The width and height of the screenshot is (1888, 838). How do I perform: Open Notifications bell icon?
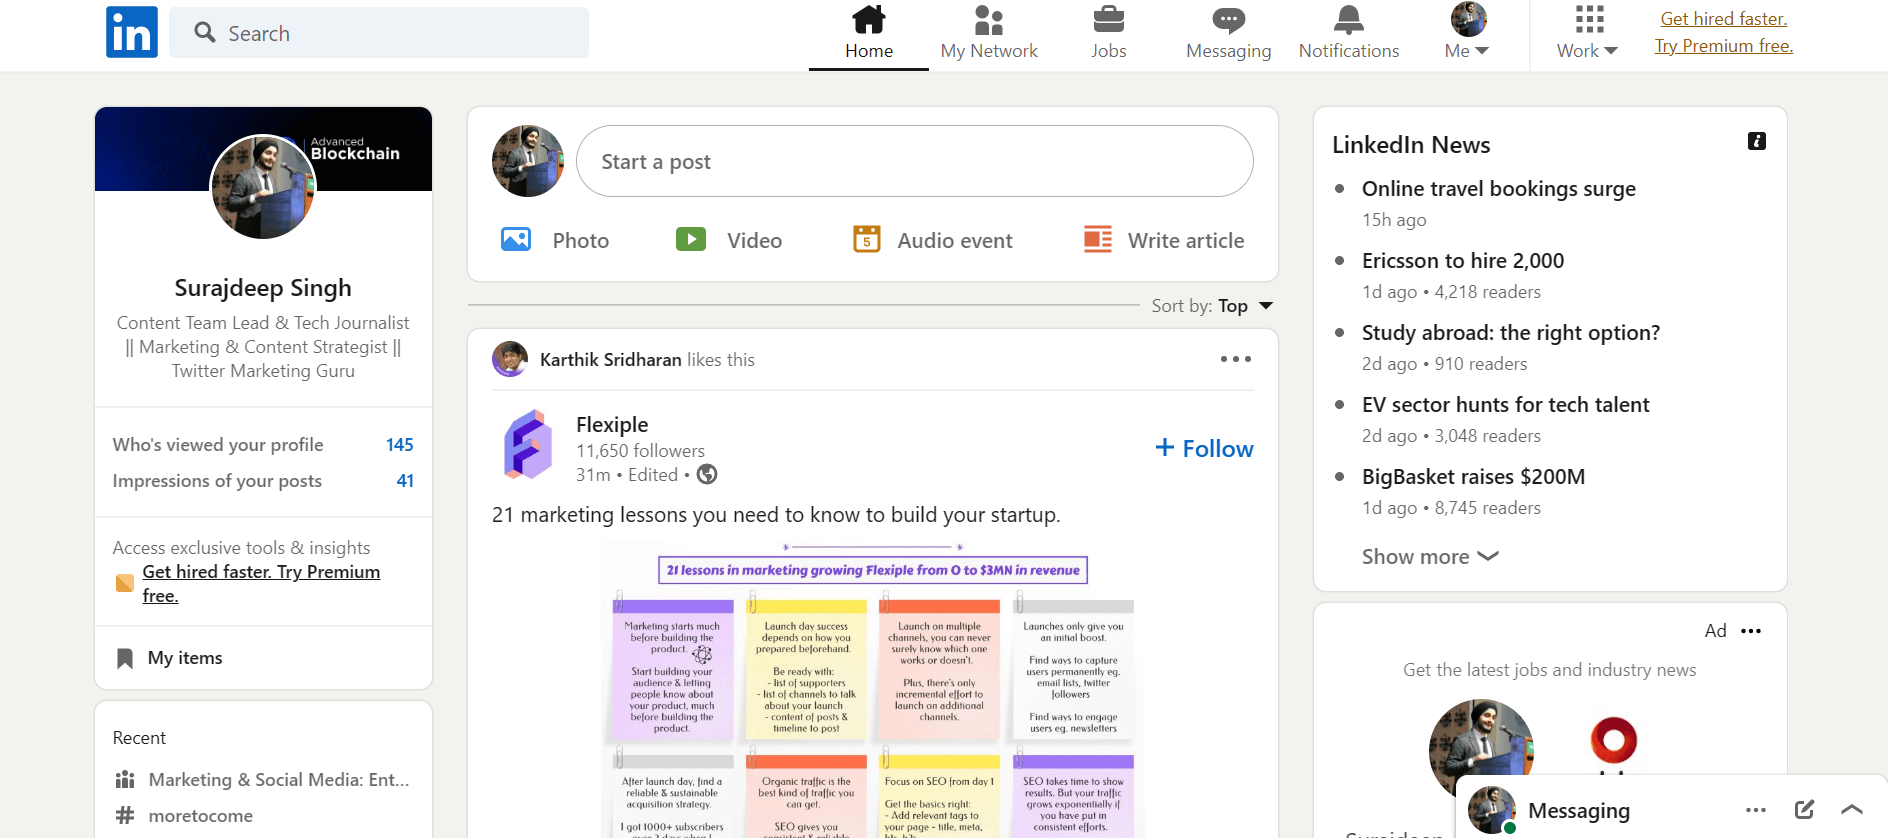[1348, 19]
